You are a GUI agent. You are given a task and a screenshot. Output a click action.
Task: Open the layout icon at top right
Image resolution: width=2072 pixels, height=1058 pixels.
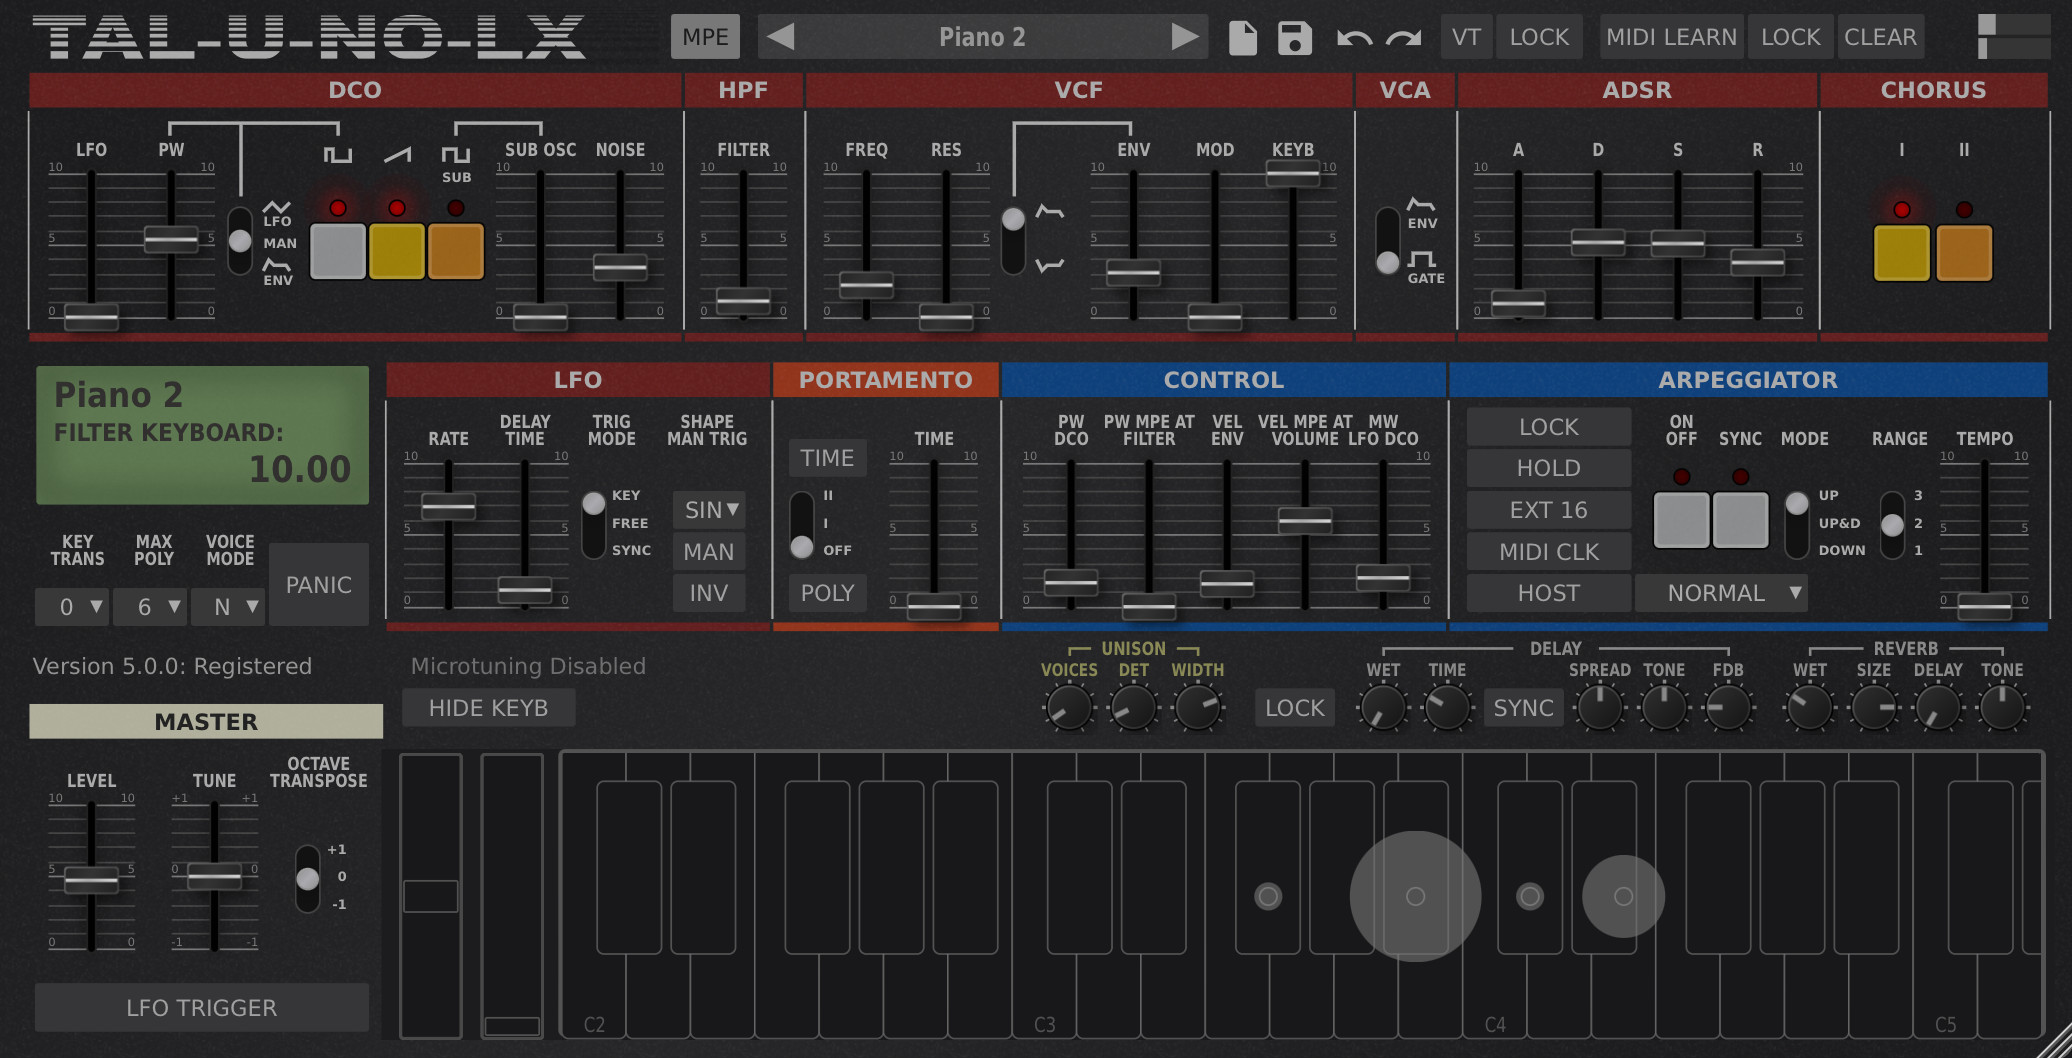(x=2012, y=37)
